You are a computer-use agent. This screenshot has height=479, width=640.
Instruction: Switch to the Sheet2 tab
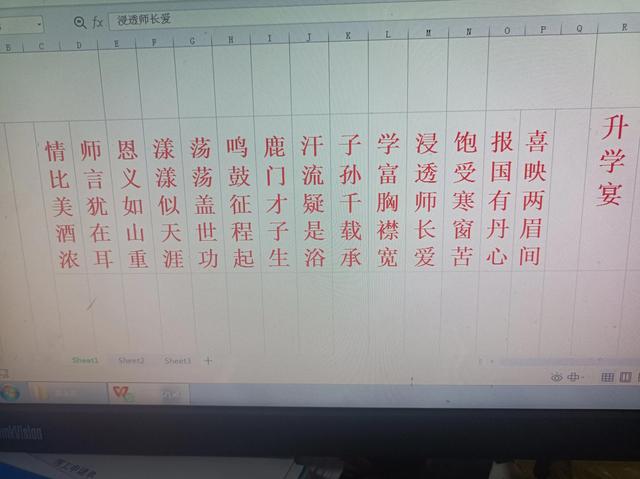(x=131, y=361)
